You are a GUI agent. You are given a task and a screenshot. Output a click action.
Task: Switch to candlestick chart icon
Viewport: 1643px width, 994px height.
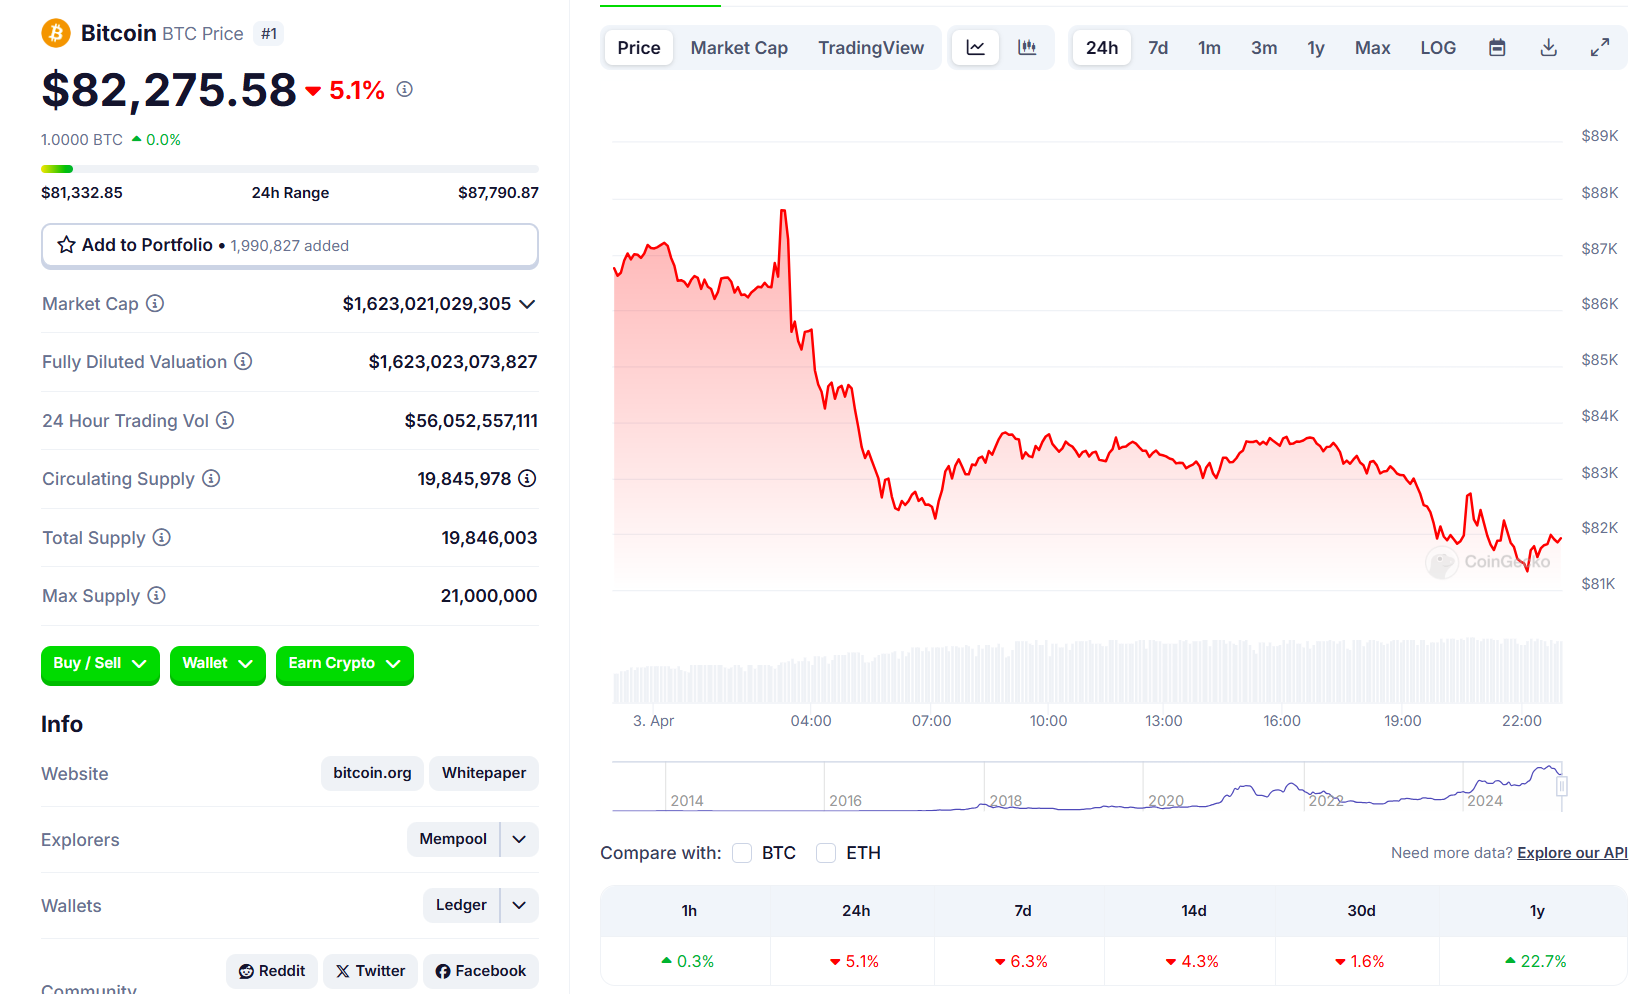point(1027,48)
